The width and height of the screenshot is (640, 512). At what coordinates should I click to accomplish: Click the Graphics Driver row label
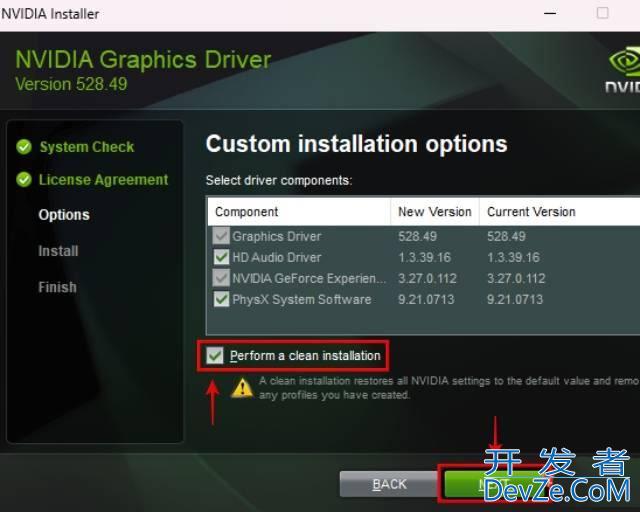pyautogui.click(x=277, y=236)
